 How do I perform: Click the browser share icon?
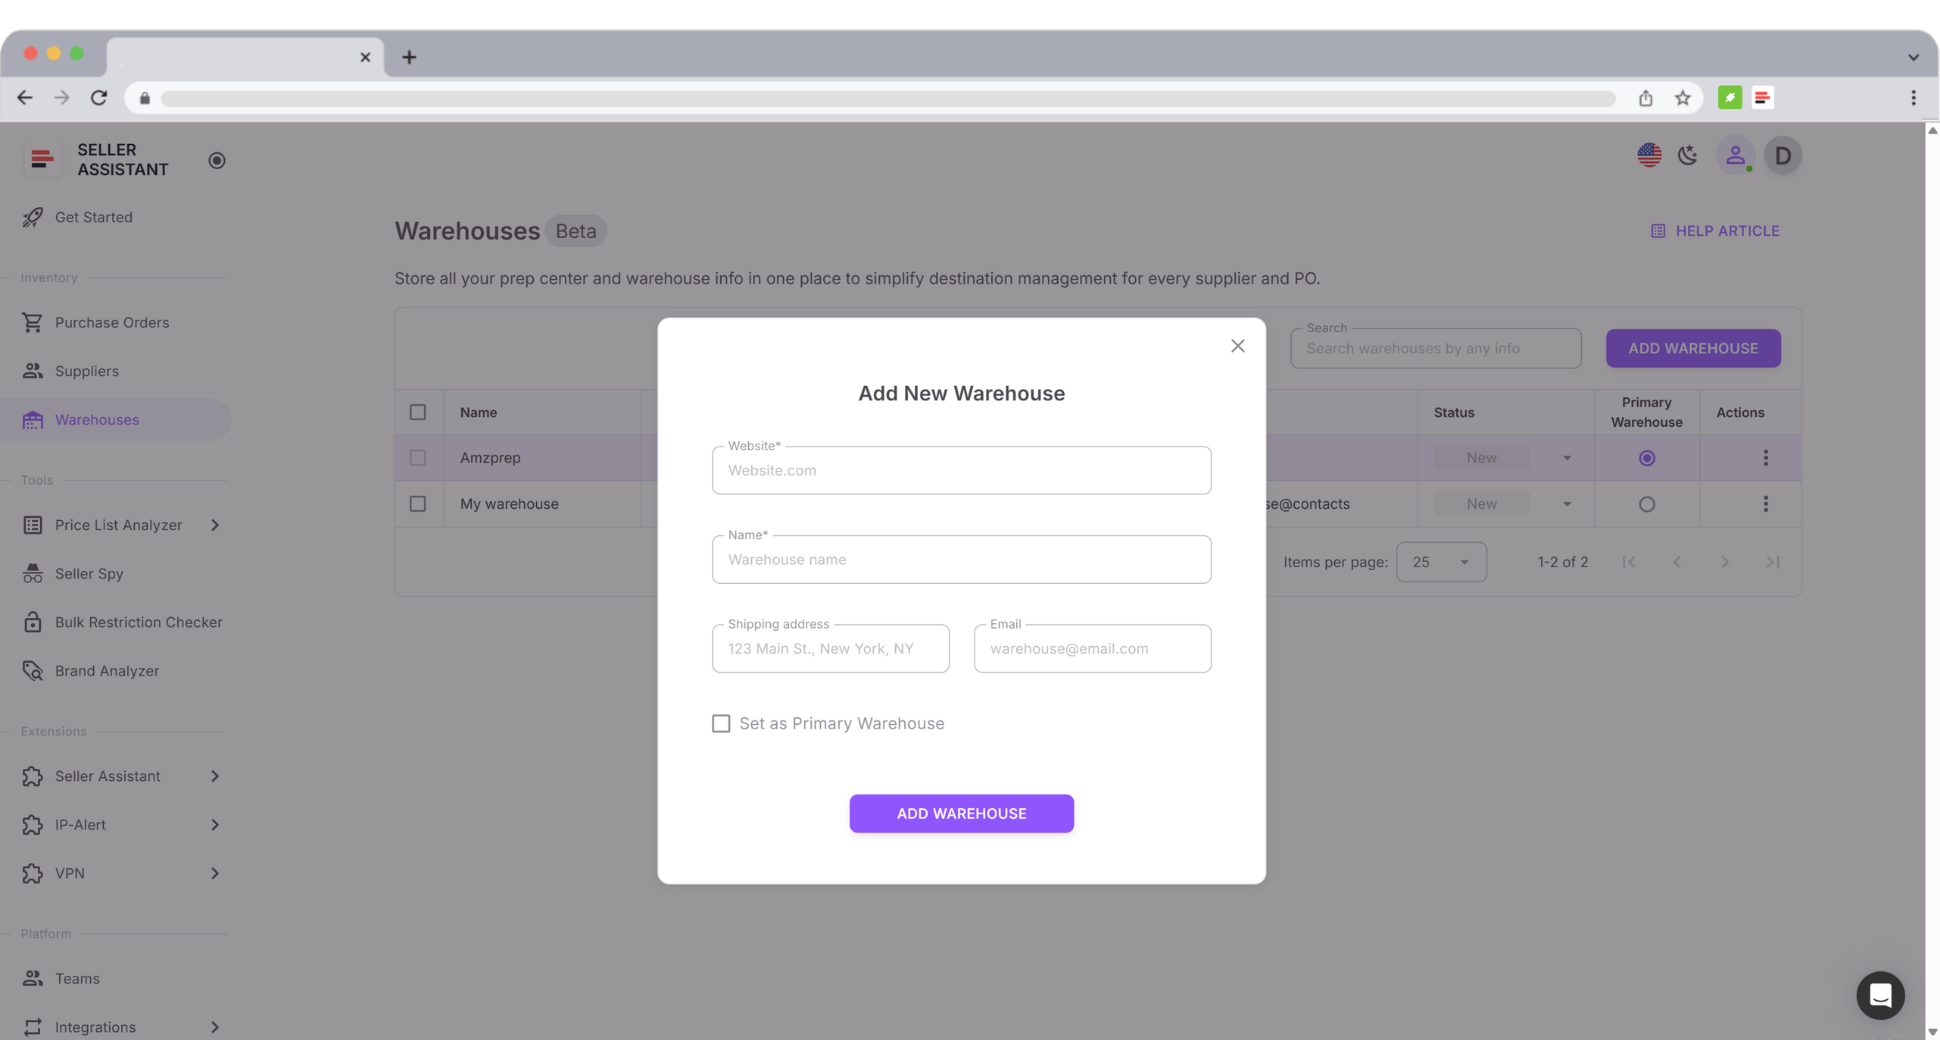coord(1645,98)
